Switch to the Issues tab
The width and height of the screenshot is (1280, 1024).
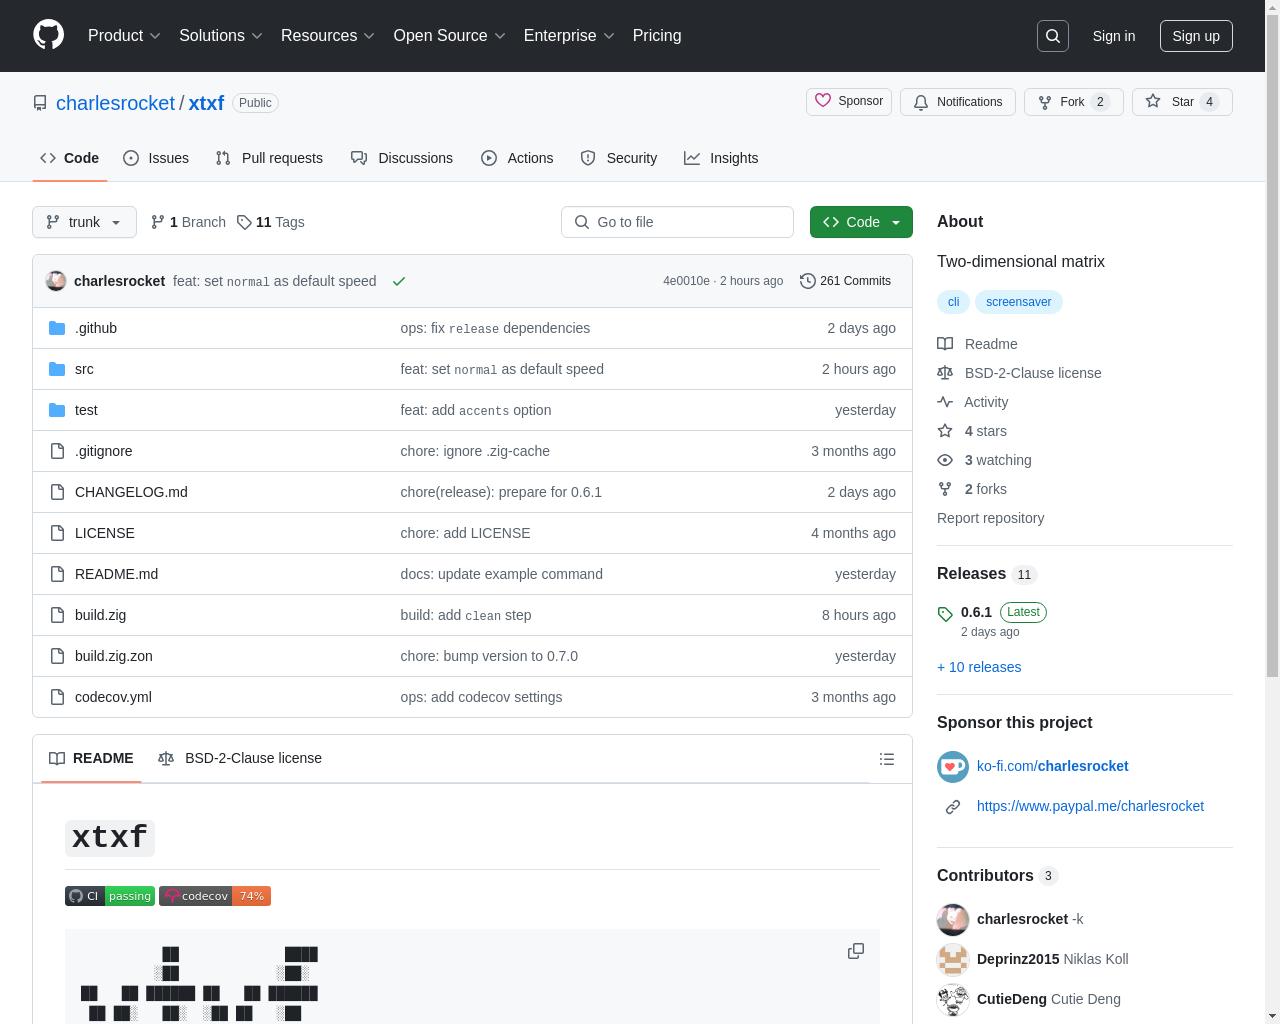[156, 158]
